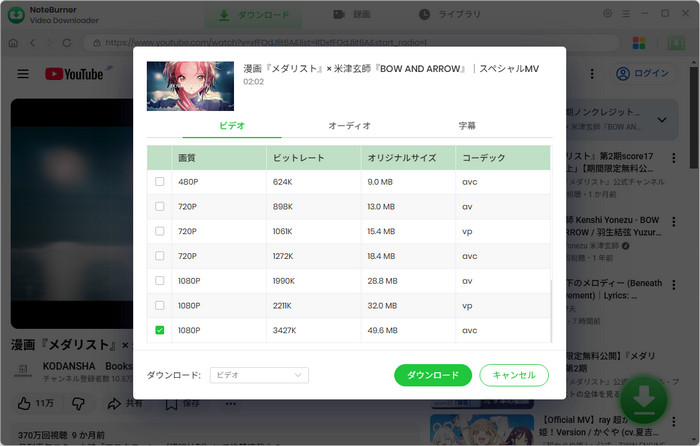This screenshot has height=446, width=700.
Task: Open options for Kenshi Yonezu - BOW video
Action: pyautogui.click(x=674, y=222)
